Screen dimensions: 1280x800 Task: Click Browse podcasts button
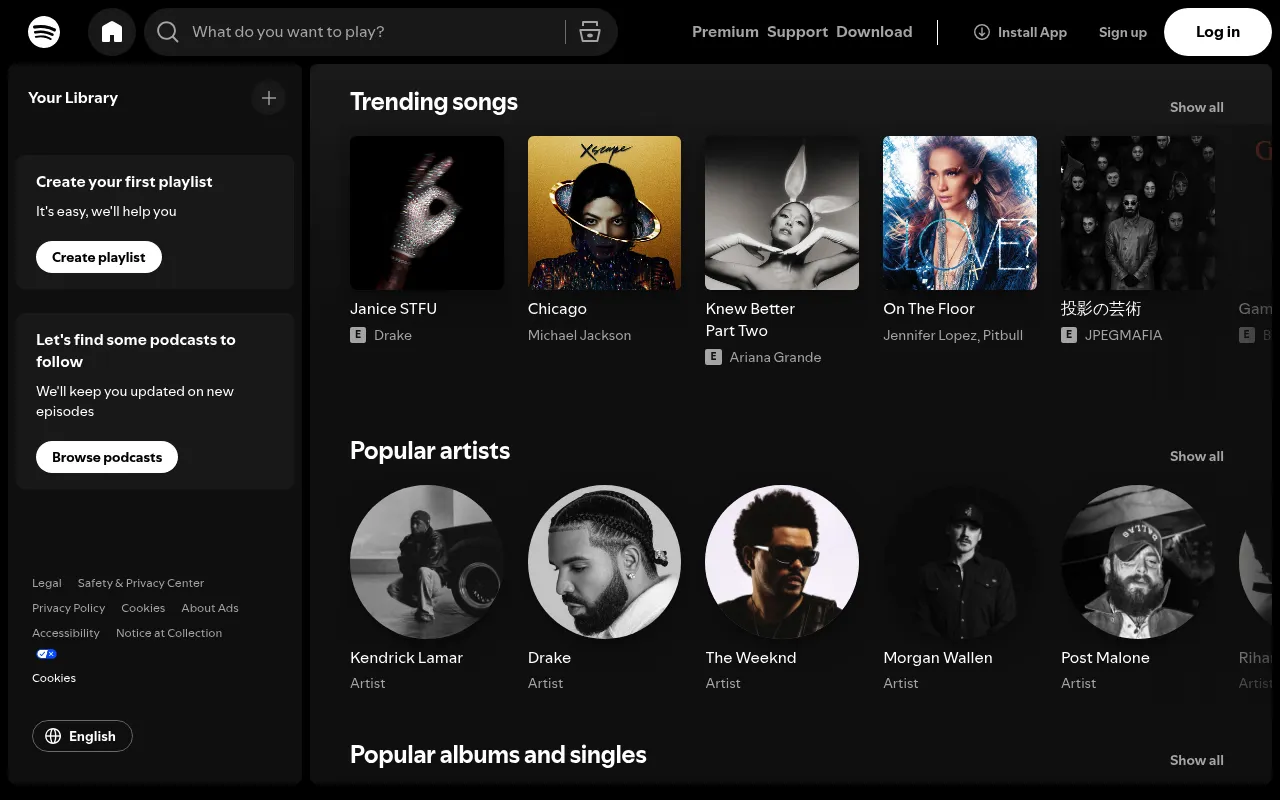(x=107, y=457)
